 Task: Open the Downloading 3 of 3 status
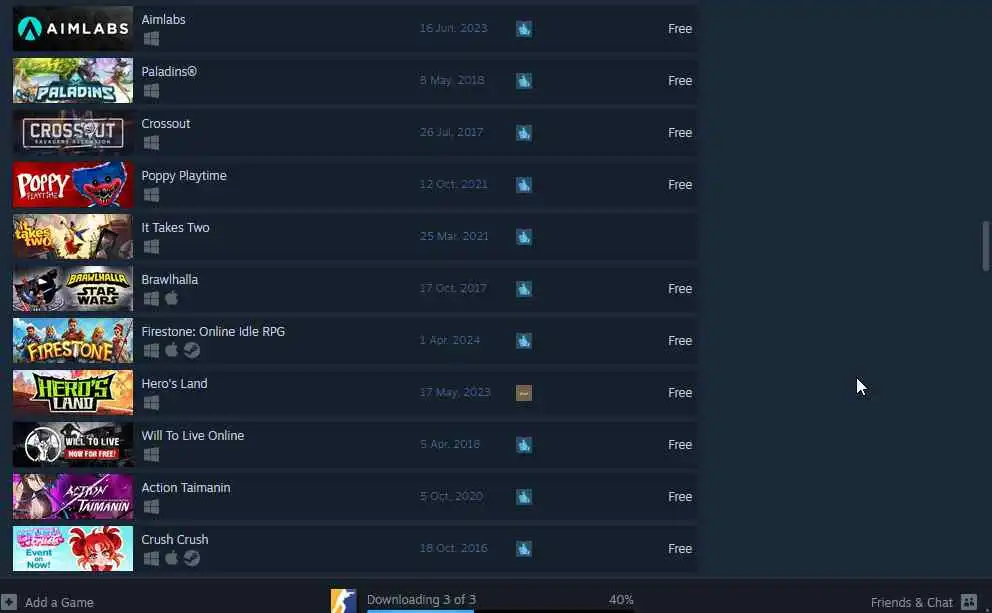(421, 599)
